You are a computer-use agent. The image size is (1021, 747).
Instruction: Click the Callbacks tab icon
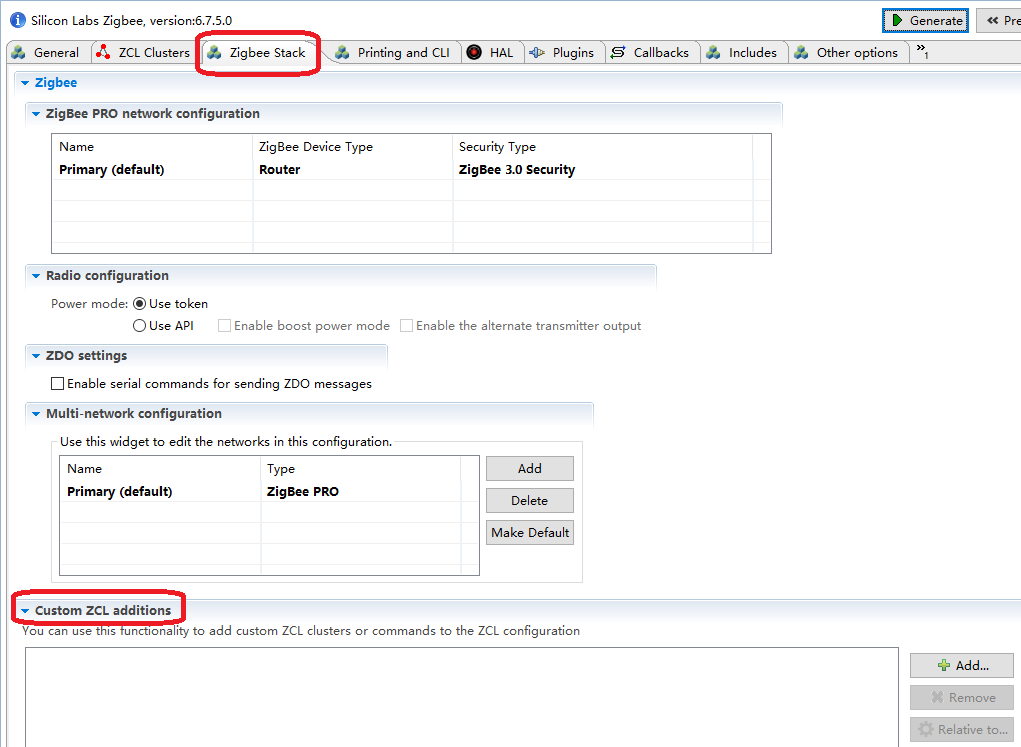coord(618,52)
